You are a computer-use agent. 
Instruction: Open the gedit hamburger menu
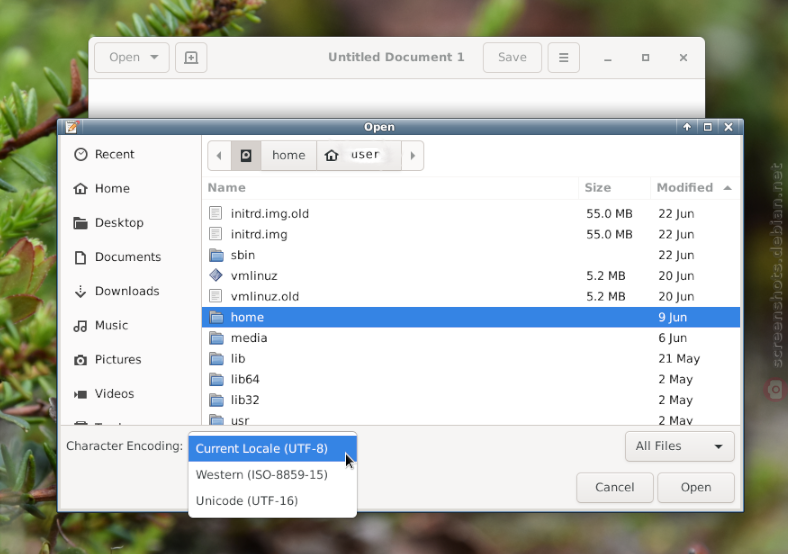563,57
